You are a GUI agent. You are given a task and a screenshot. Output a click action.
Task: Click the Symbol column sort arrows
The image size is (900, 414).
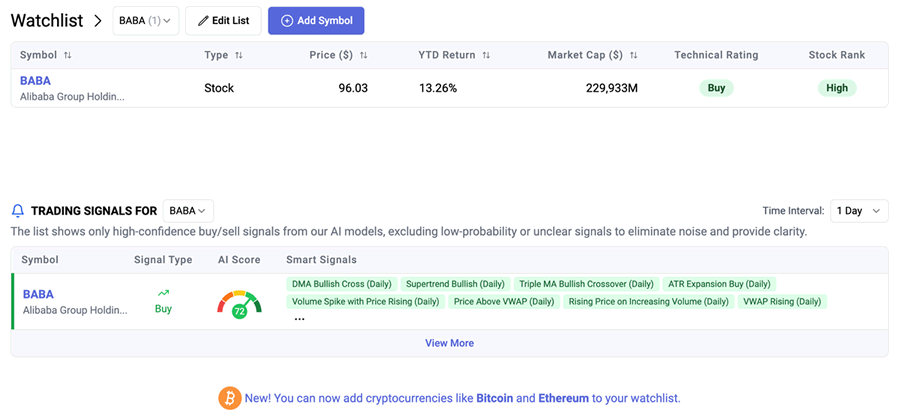click(68, 55)
